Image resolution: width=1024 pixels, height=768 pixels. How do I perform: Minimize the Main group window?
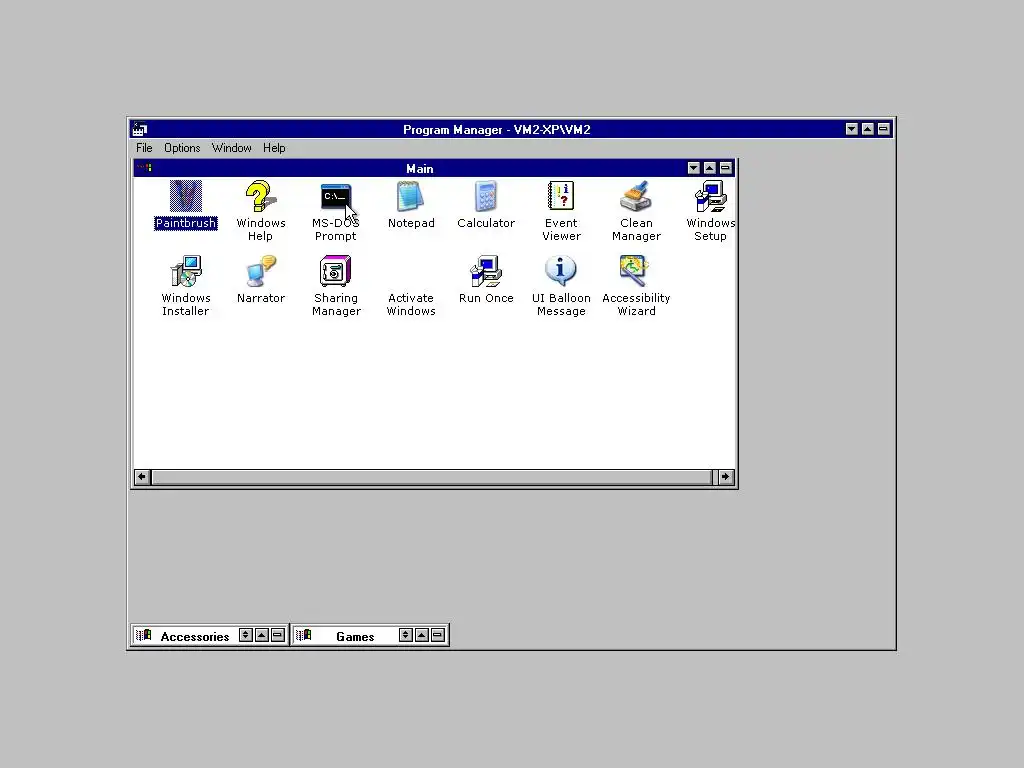click(694, 168)
